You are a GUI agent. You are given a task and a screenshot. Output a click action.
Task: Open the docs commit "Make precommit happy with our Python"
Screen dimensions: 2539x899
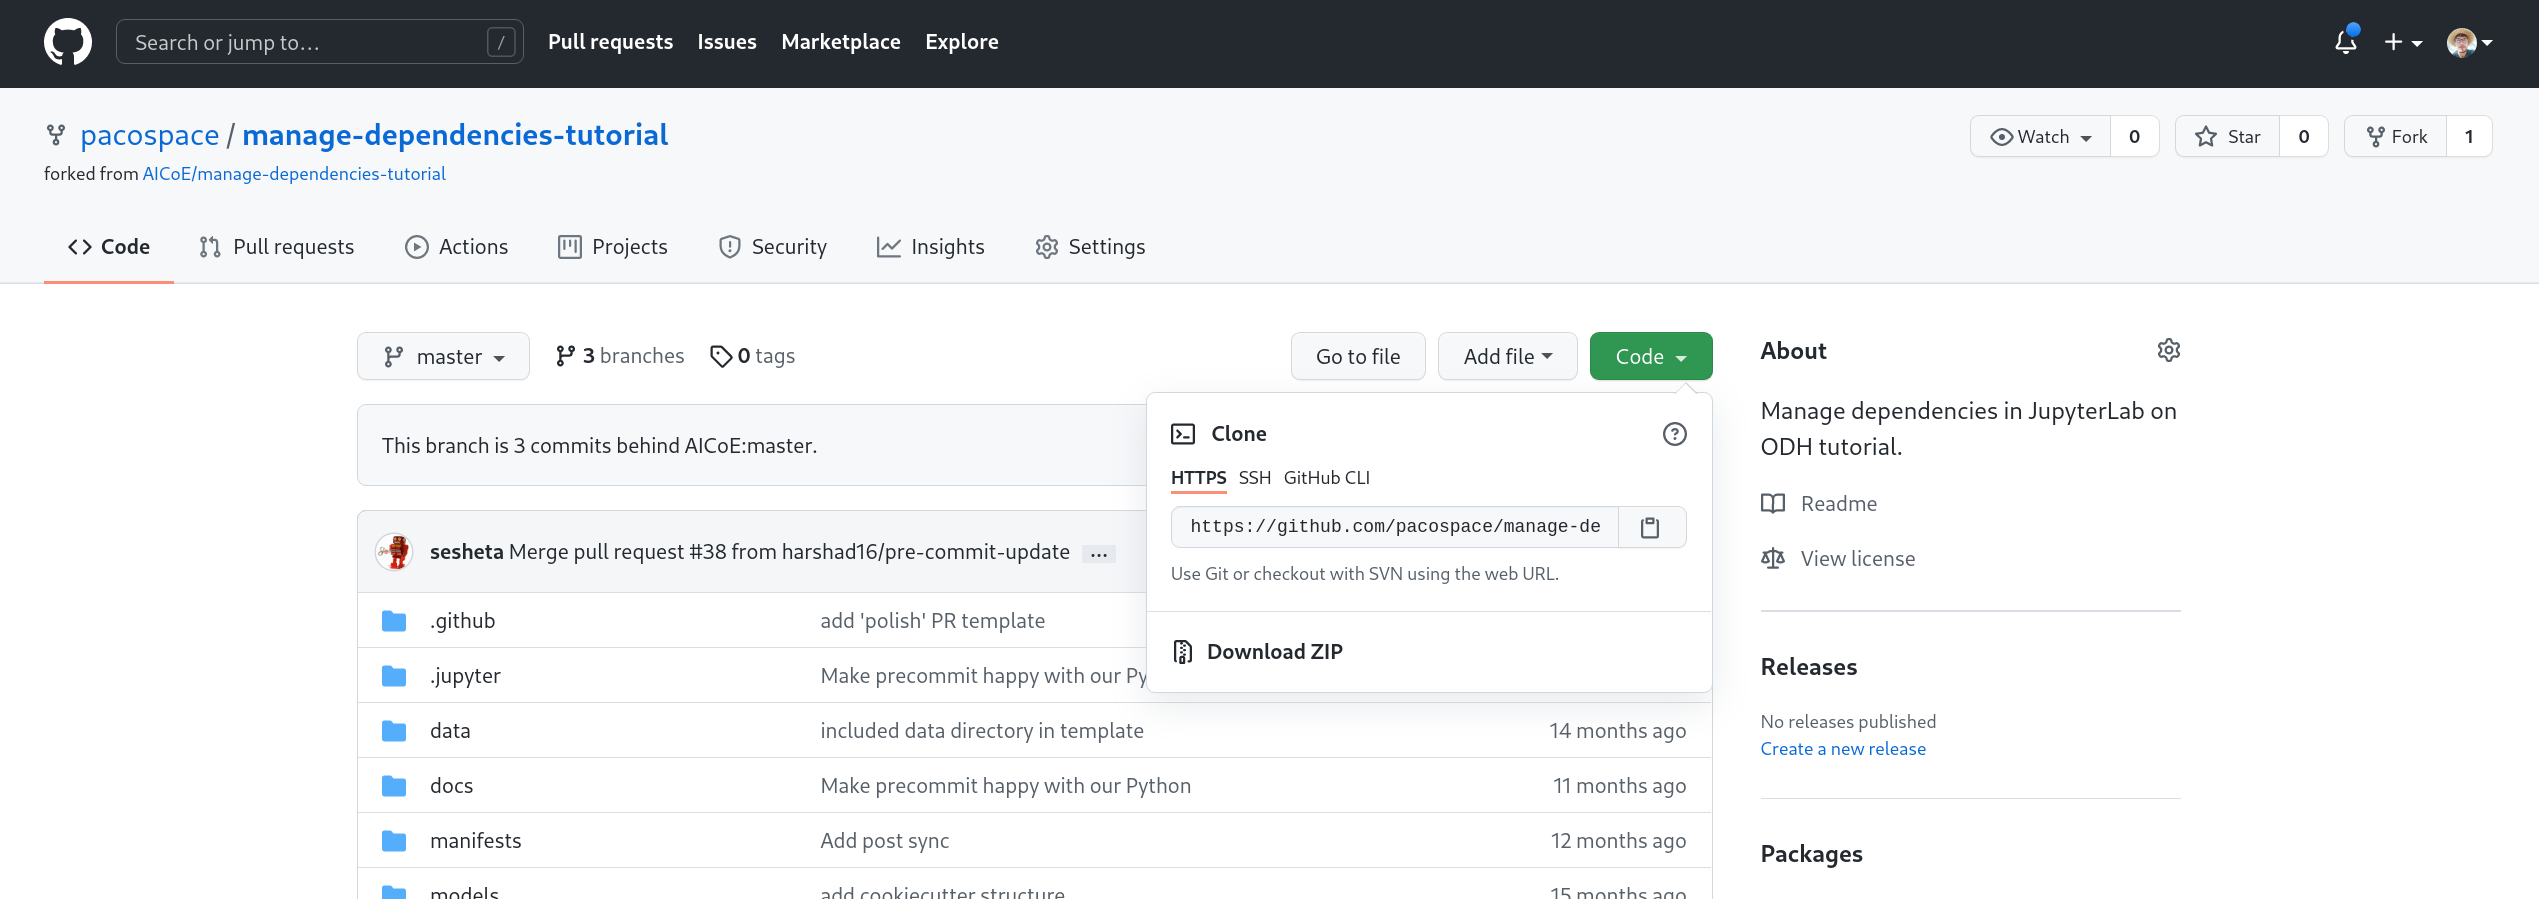click(x=1006, y=786)
